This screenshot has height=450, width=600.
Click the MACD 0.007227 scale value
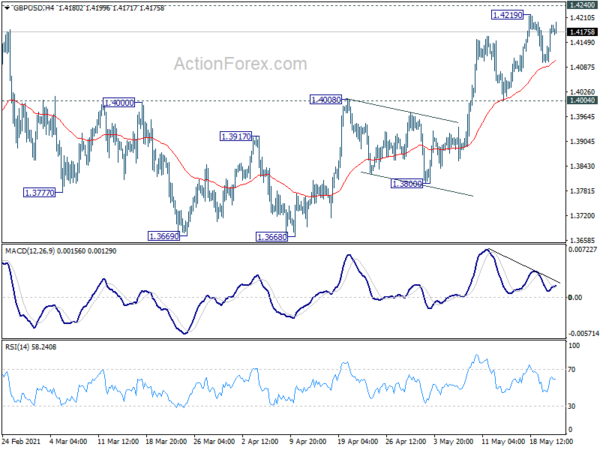pos(582,249)
